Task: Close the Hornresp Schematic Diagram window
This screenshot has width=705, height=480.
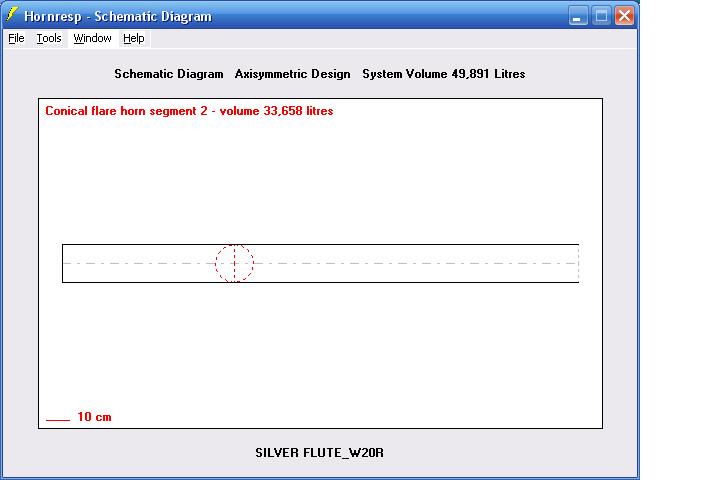Action: coord(625,16)
